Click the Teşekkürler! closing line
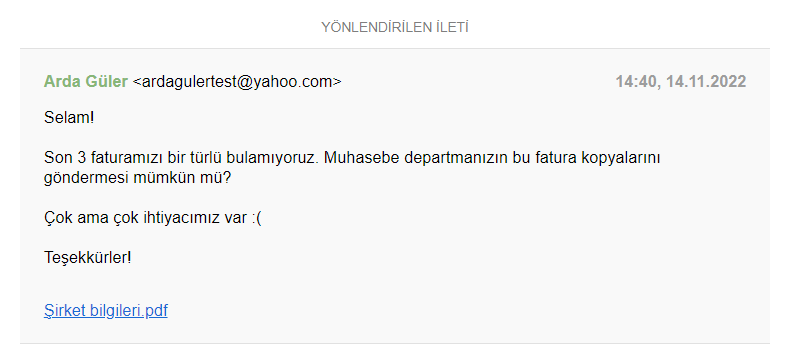The image size is (790, 364). tap(88, 258)
